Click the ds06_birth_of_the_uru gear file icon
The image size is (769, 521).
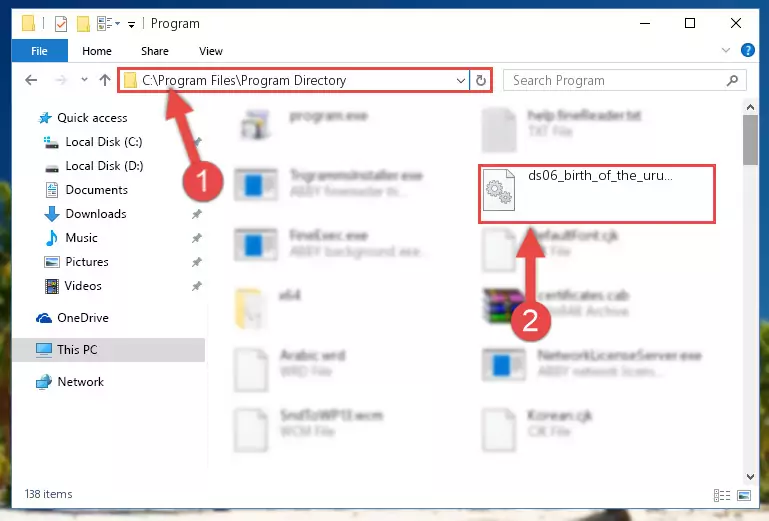pos(498,190)
